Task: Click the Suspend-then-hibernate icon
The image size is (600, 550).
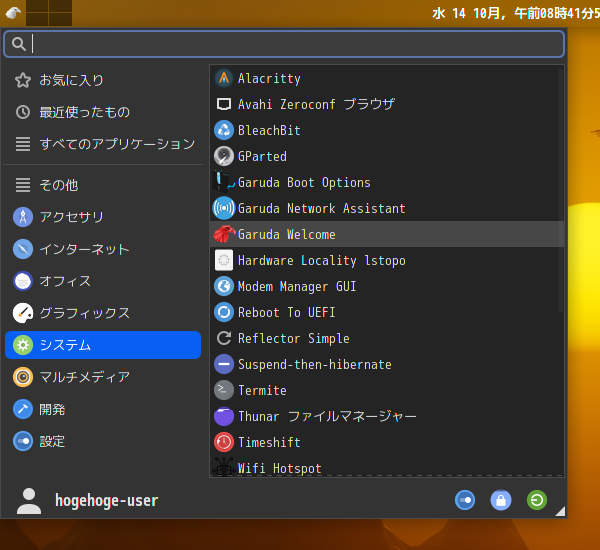Action: (224, 364)
